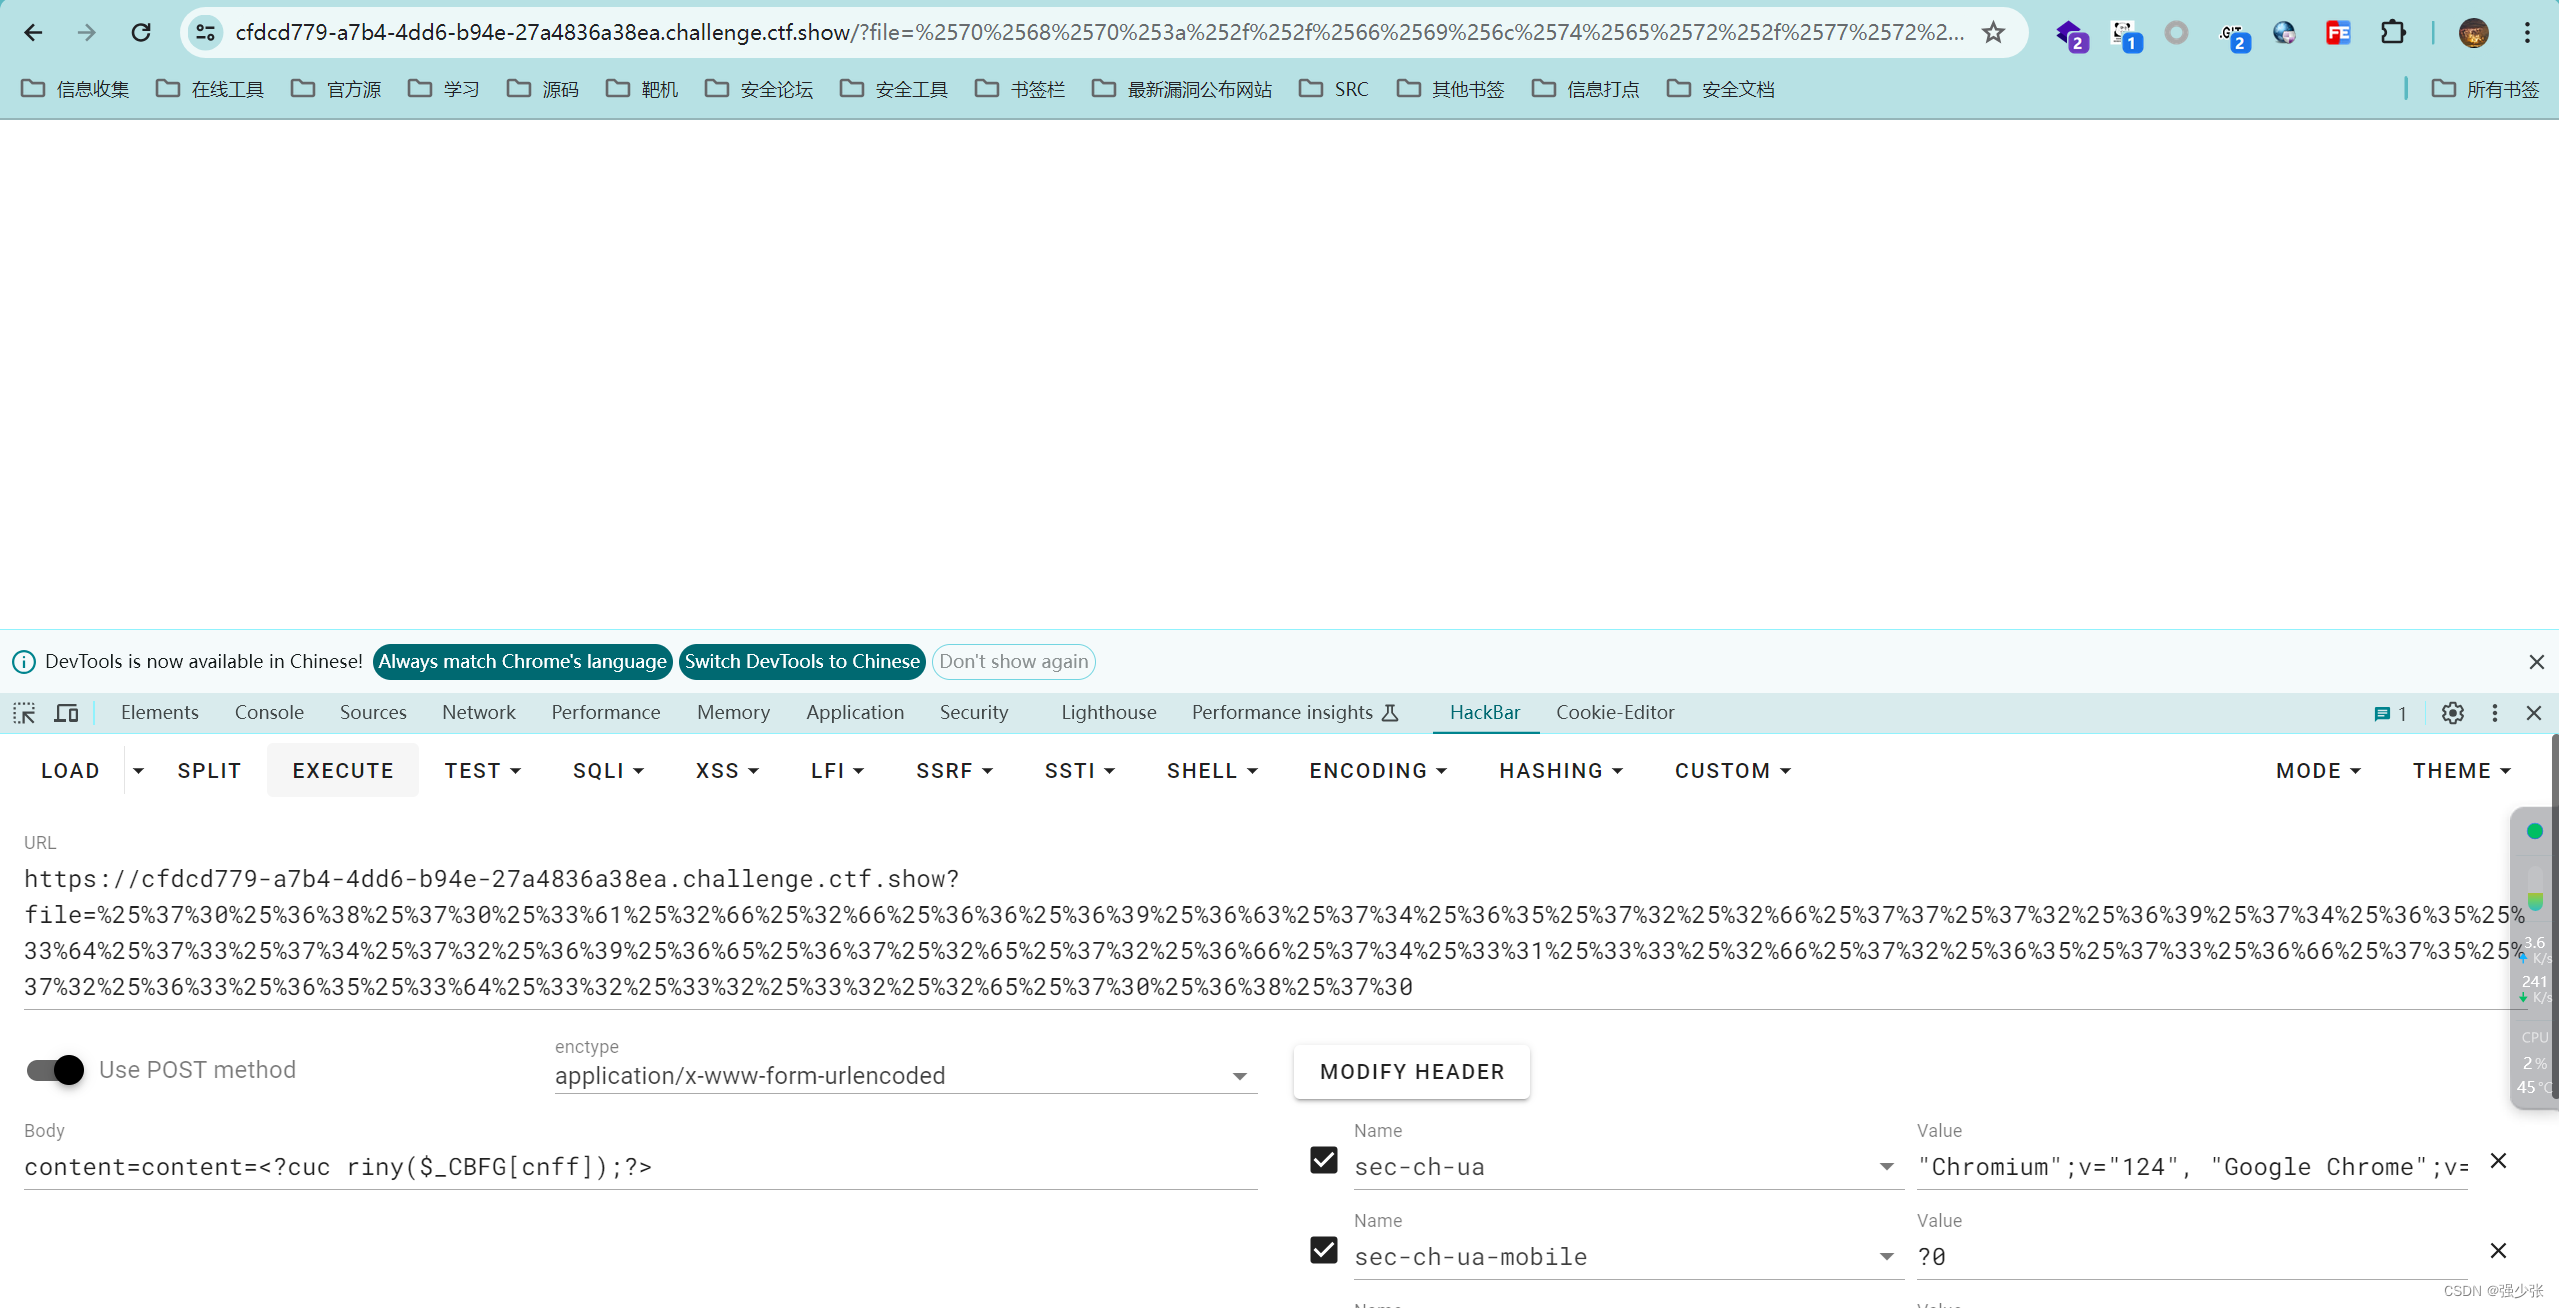Image resolution: width=2559 pixels, height=1308 pixels.
Task: Open the ENCODING dropdown menu
Action: (1377, 771)
